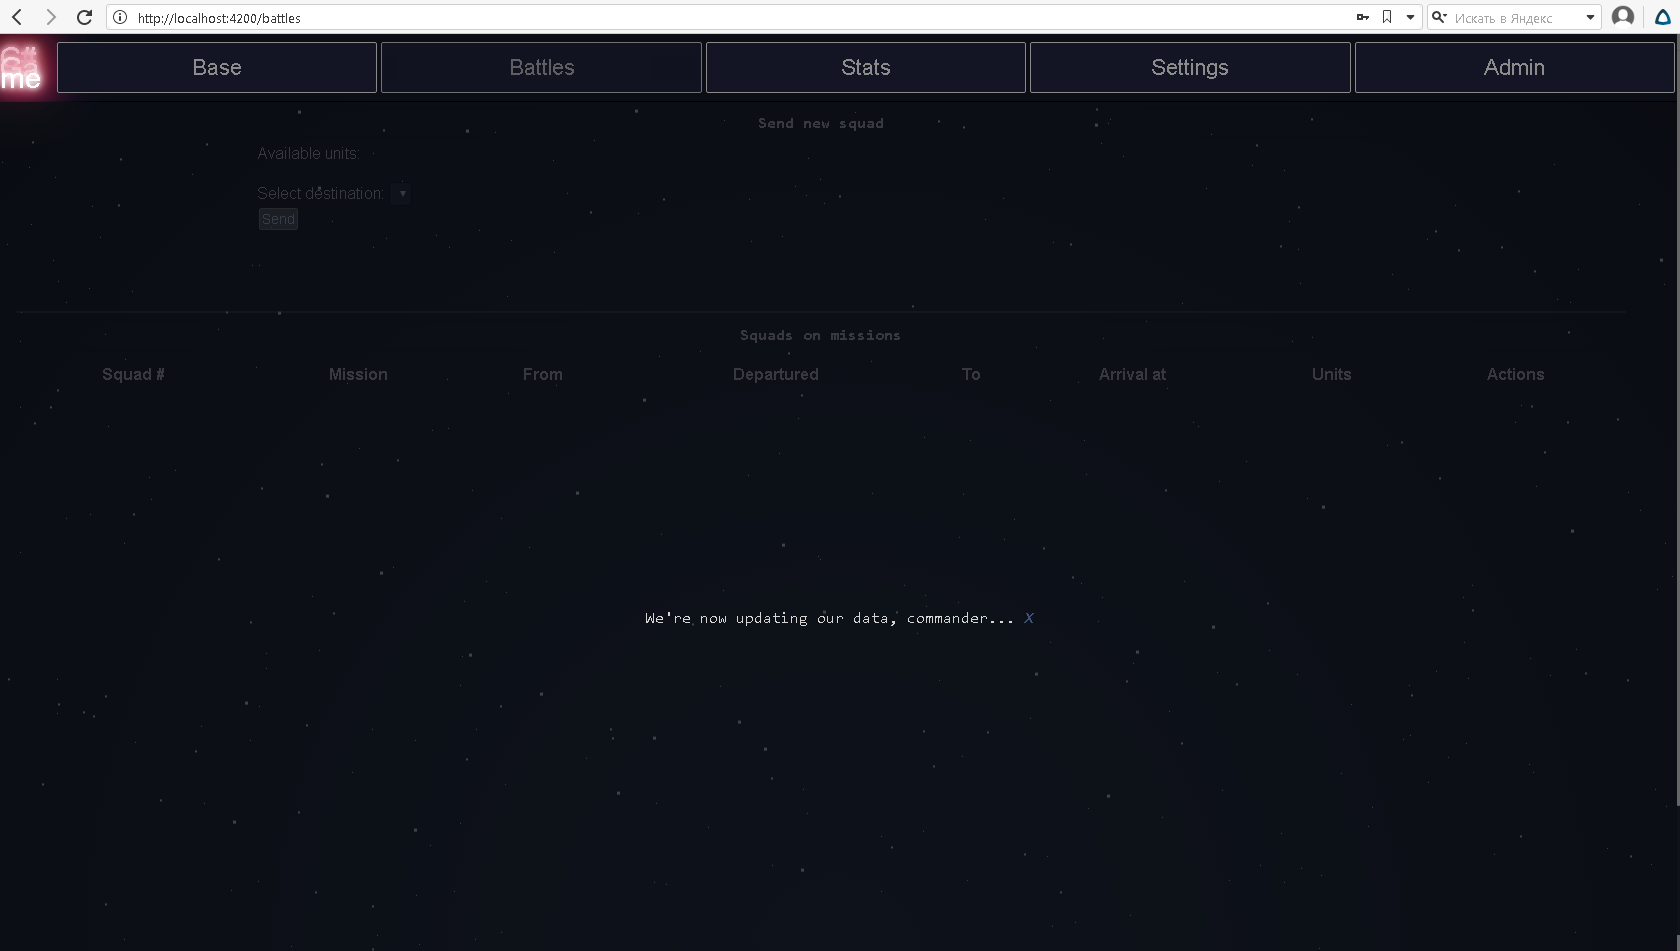Reload the current page
Image resolution: width=1680 pixels, height=951 pixels.
click(85, 17)
